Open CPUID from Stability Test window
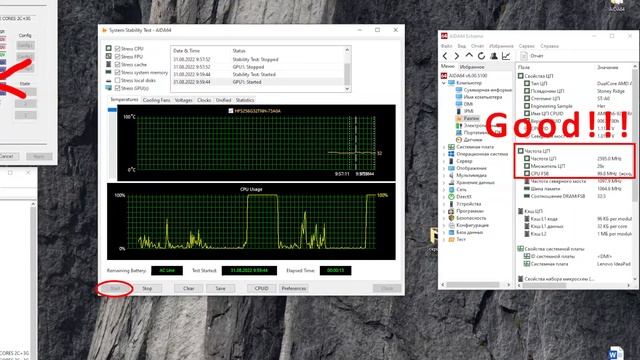Image resolution: width=640 pixels, height=360 pixels. point(261,288)
